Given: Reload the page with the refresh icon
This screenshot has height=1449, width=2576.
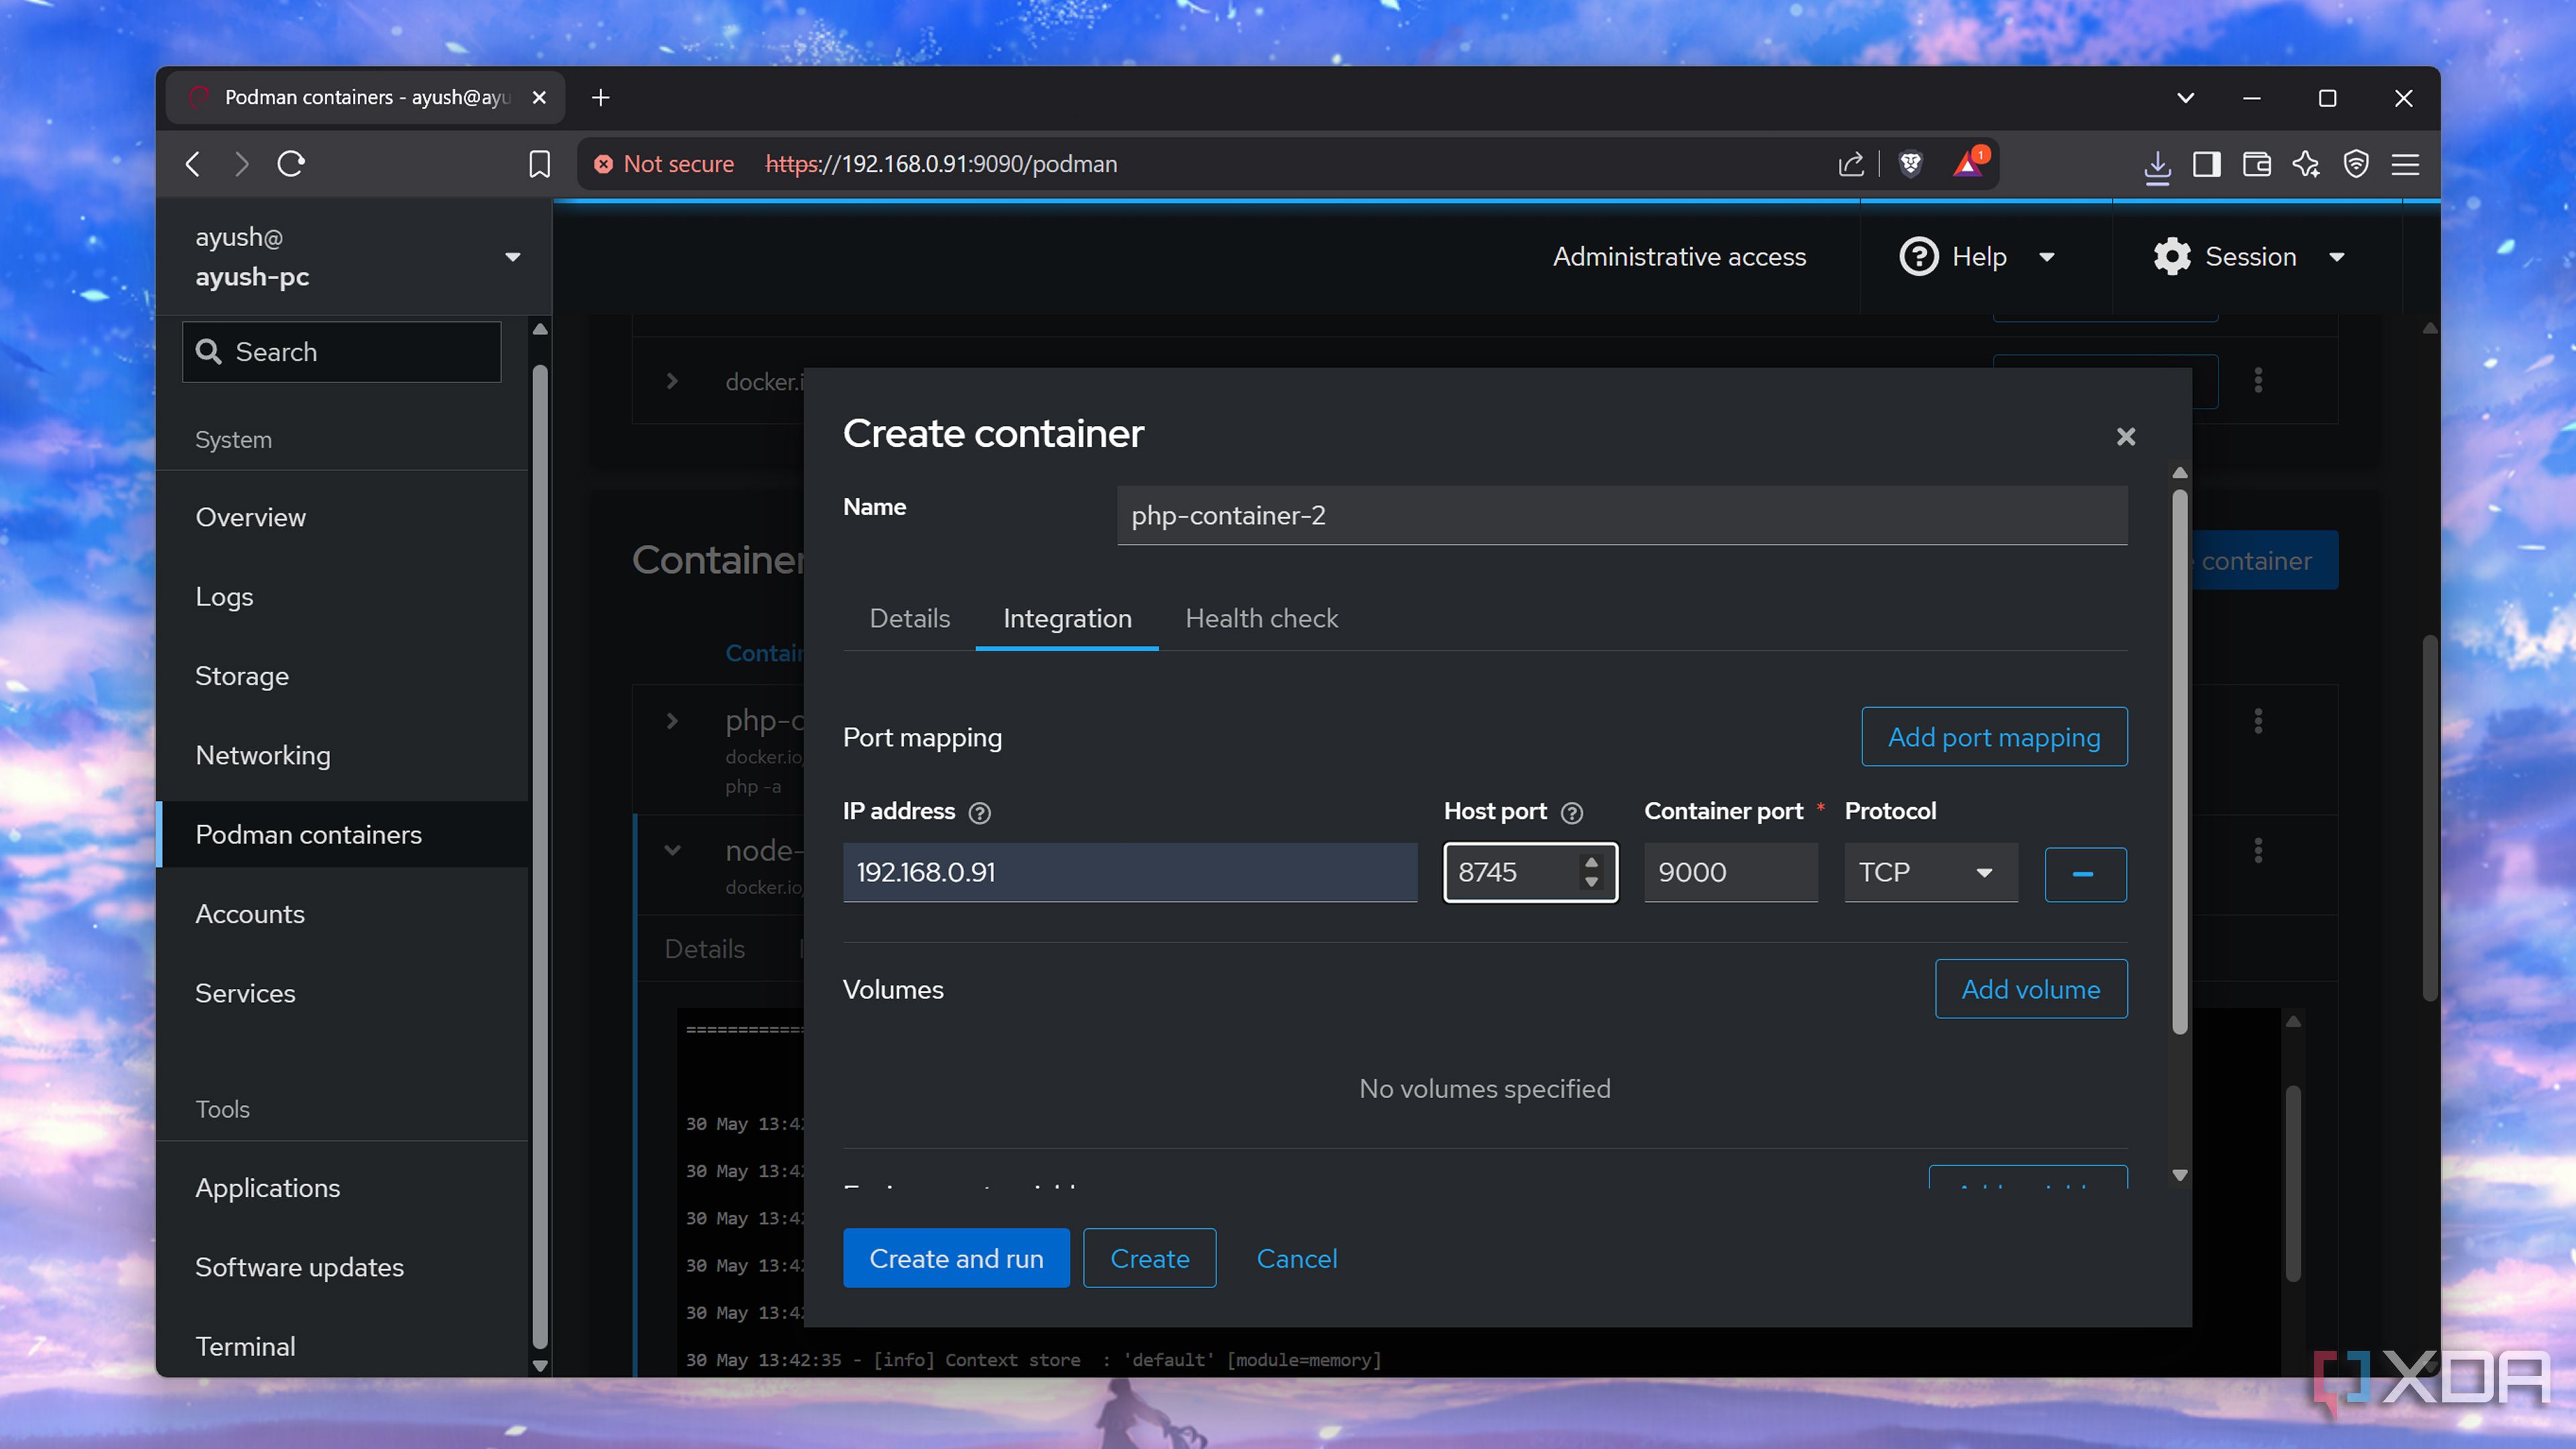Looking at the screenshot, I should [x=291, y=164].
